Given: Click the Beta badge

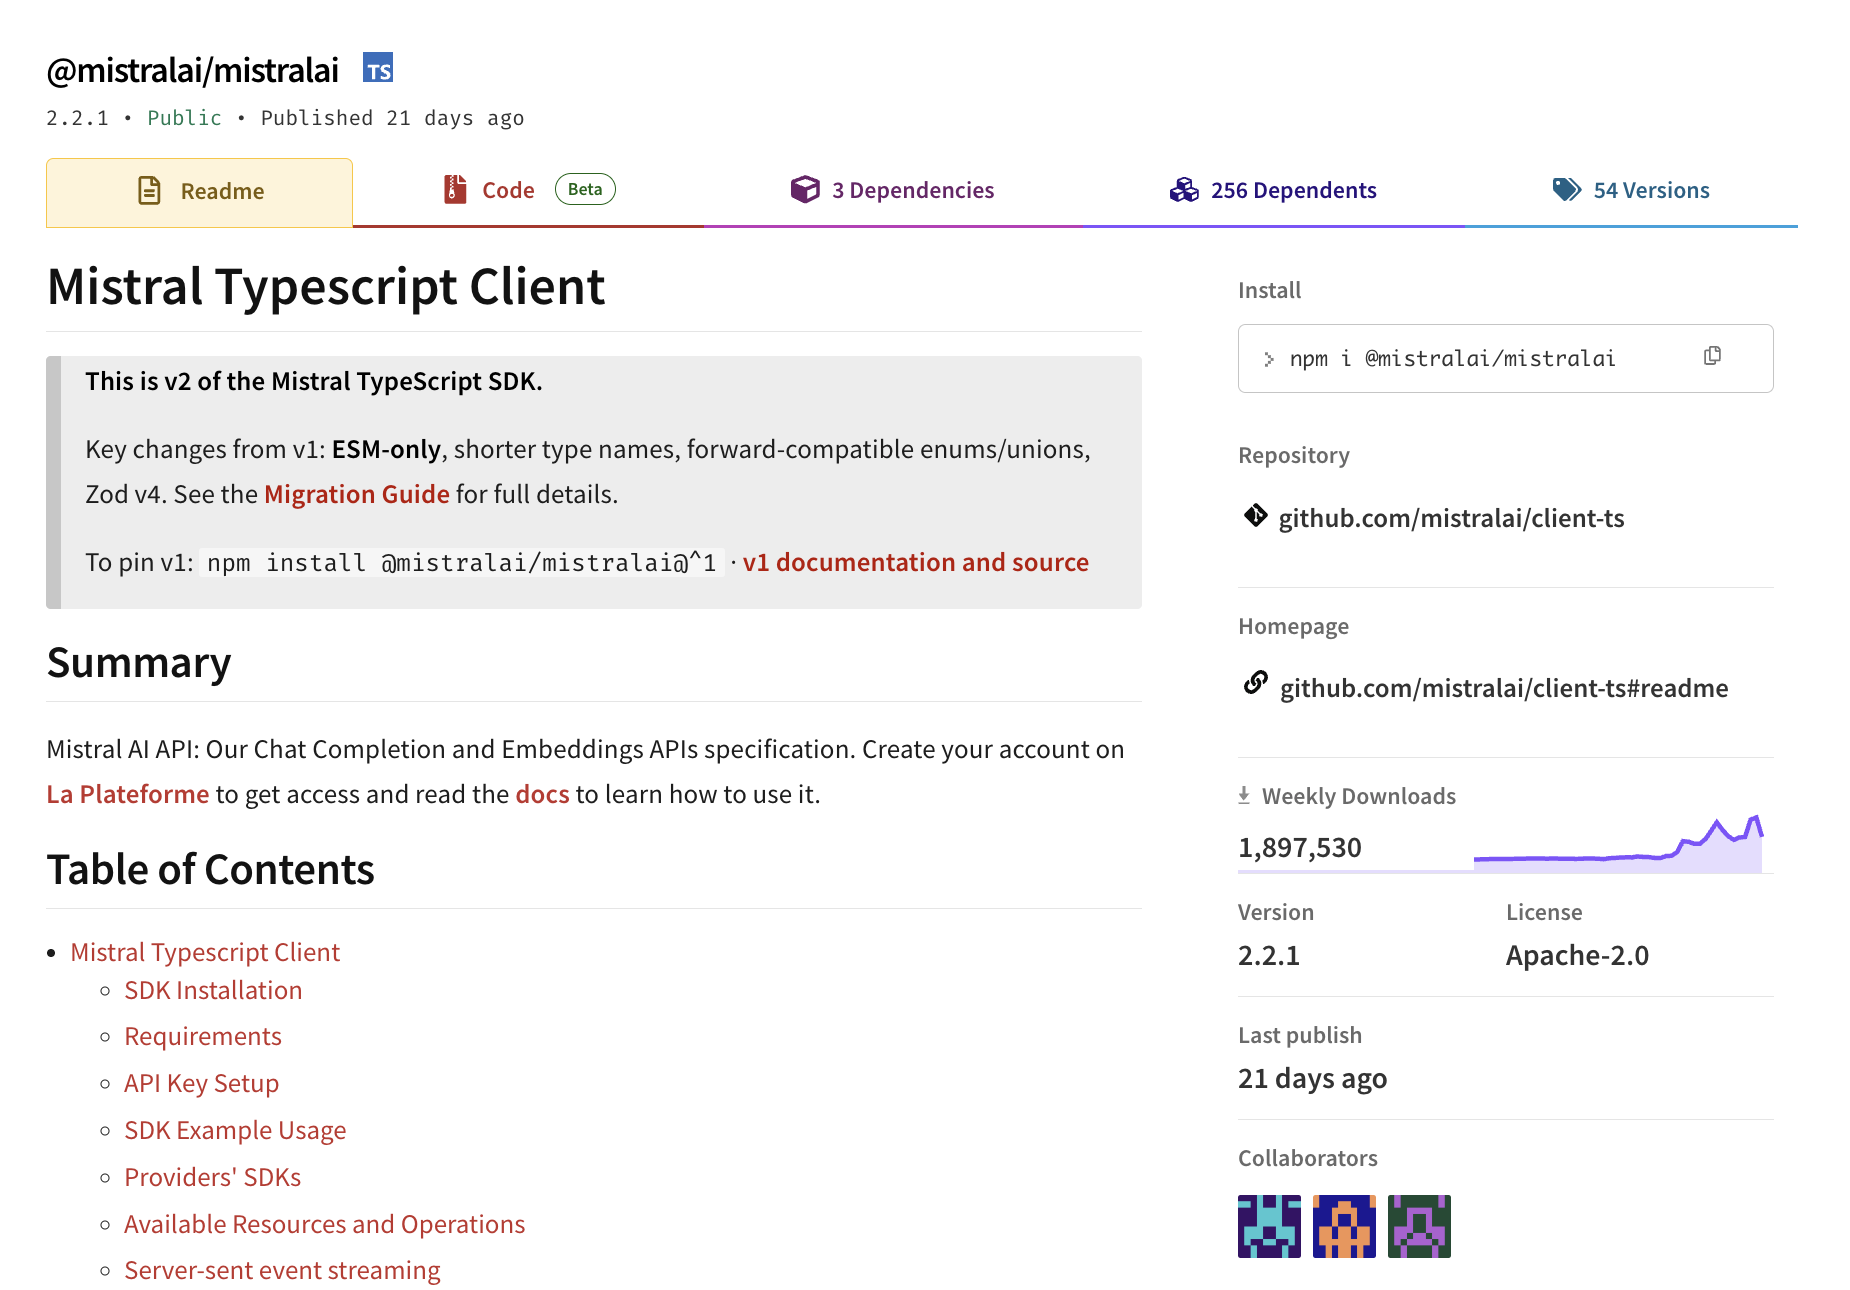Looking at the screenshot, I should pos(585,189).
